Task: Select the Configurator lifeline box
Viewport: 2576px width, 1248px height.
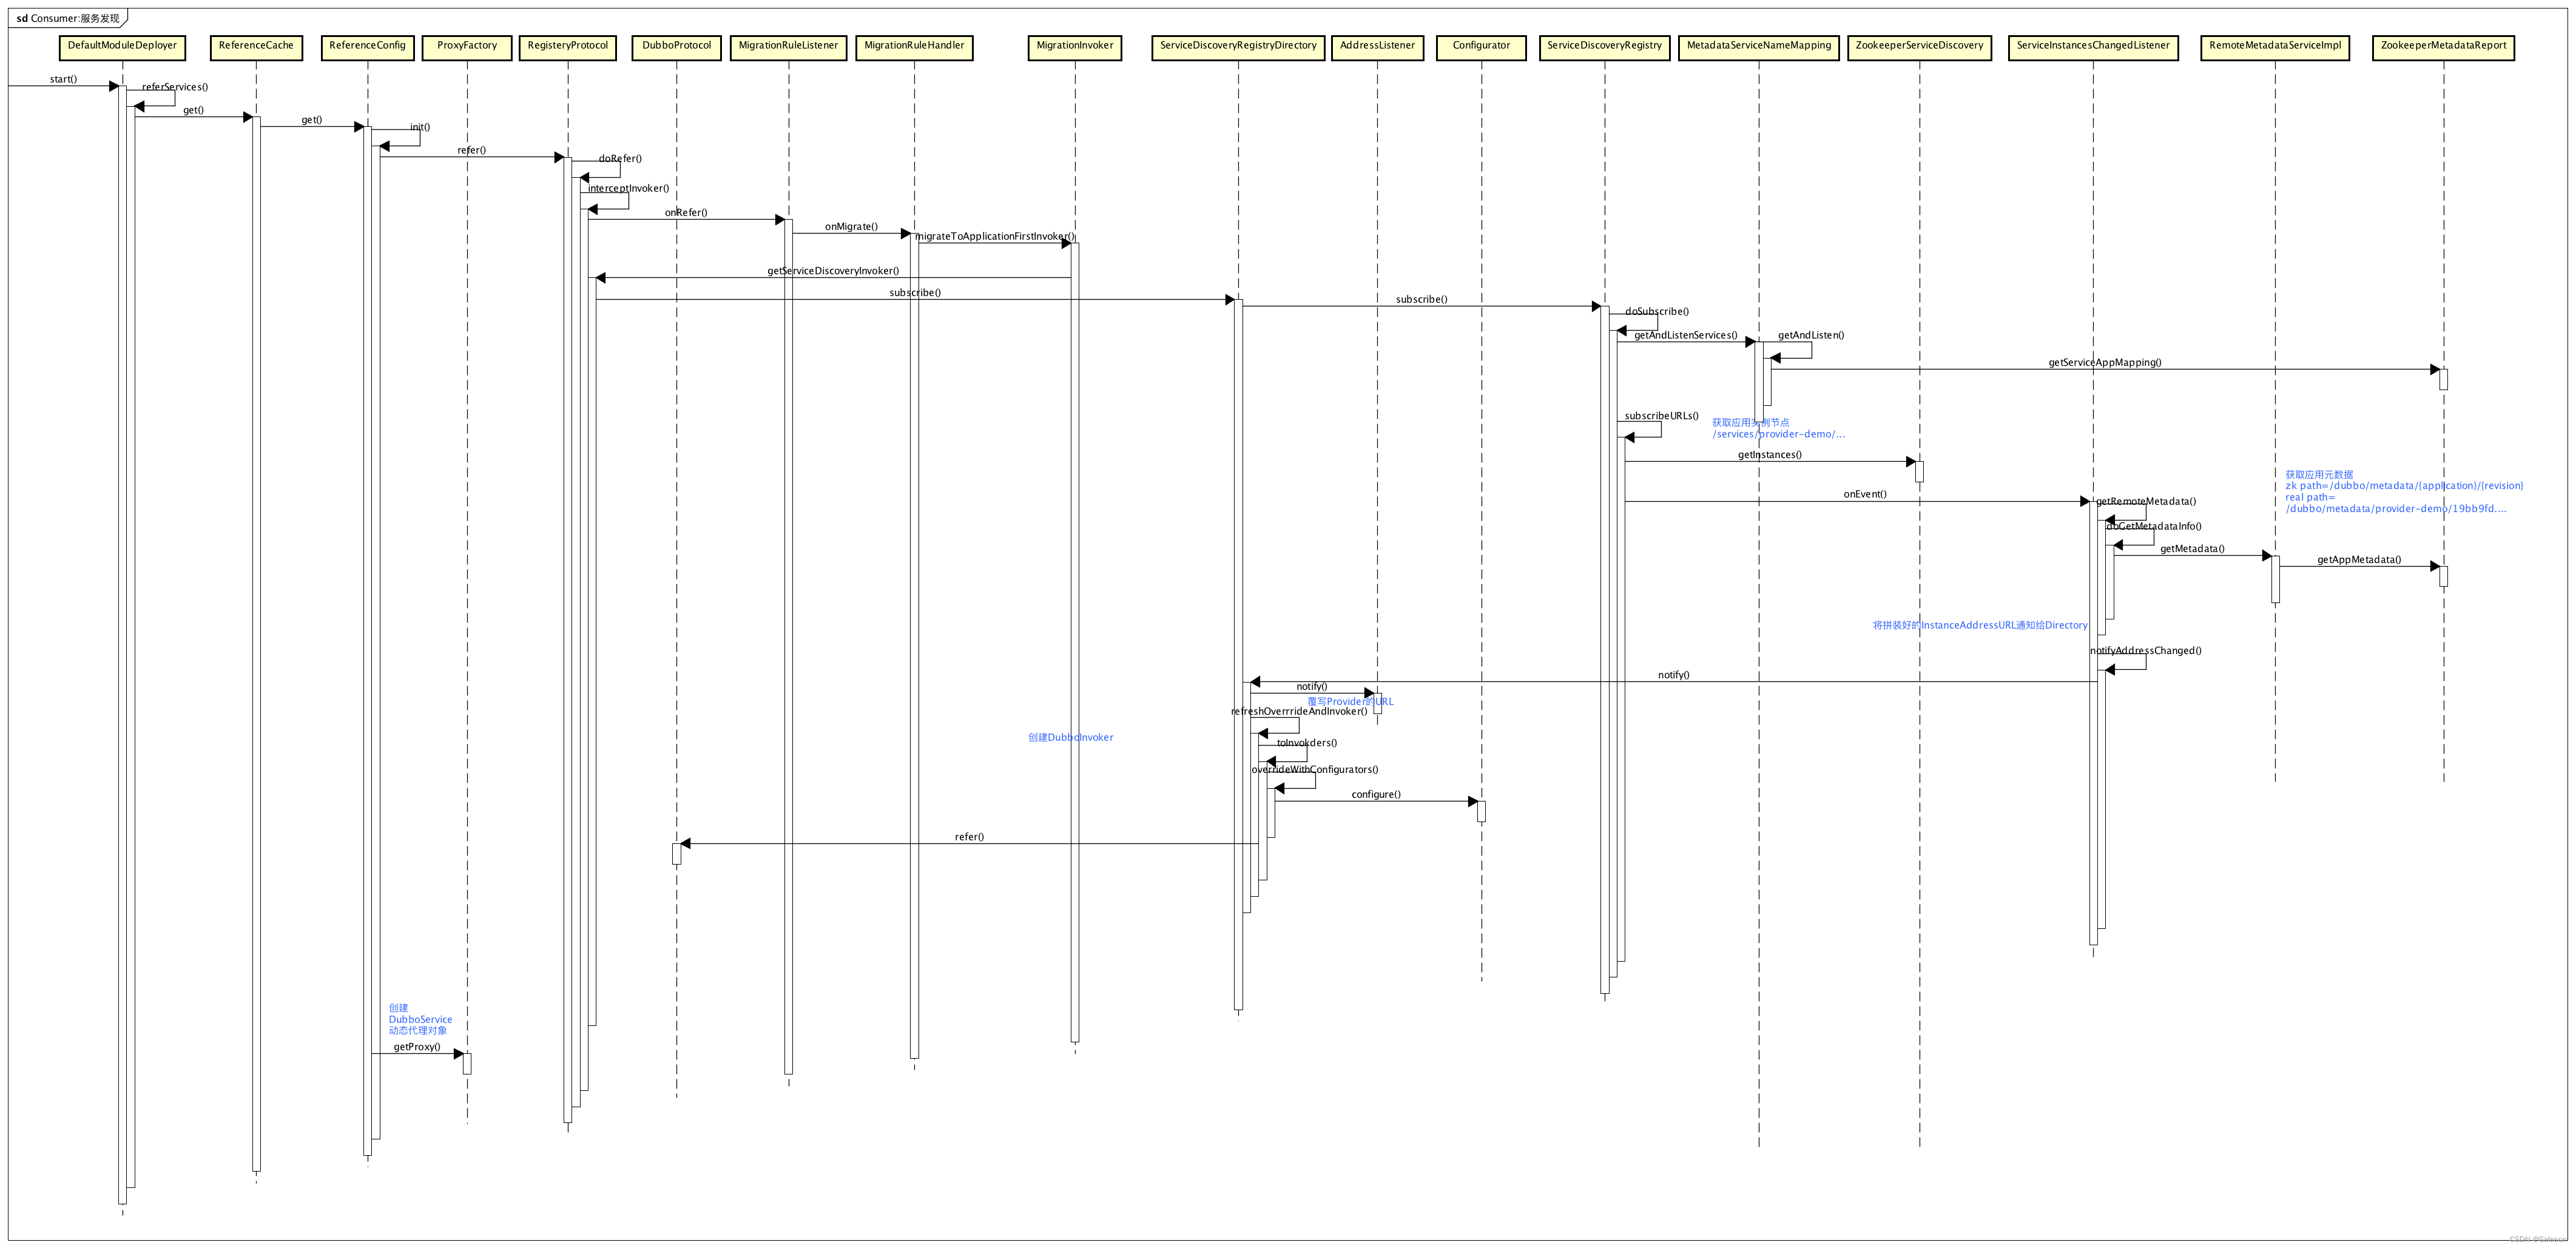Action: coord(1481,47)
